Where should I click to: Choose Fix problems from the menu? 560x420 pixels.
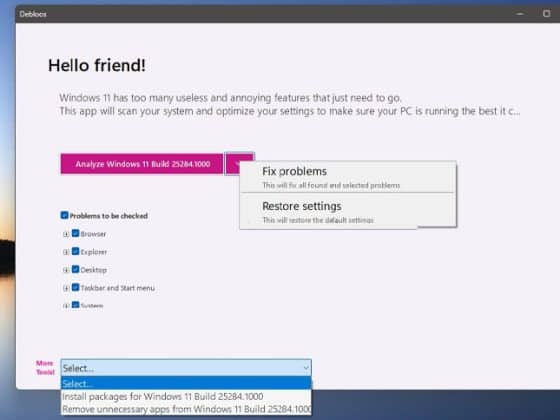[348, 178]
